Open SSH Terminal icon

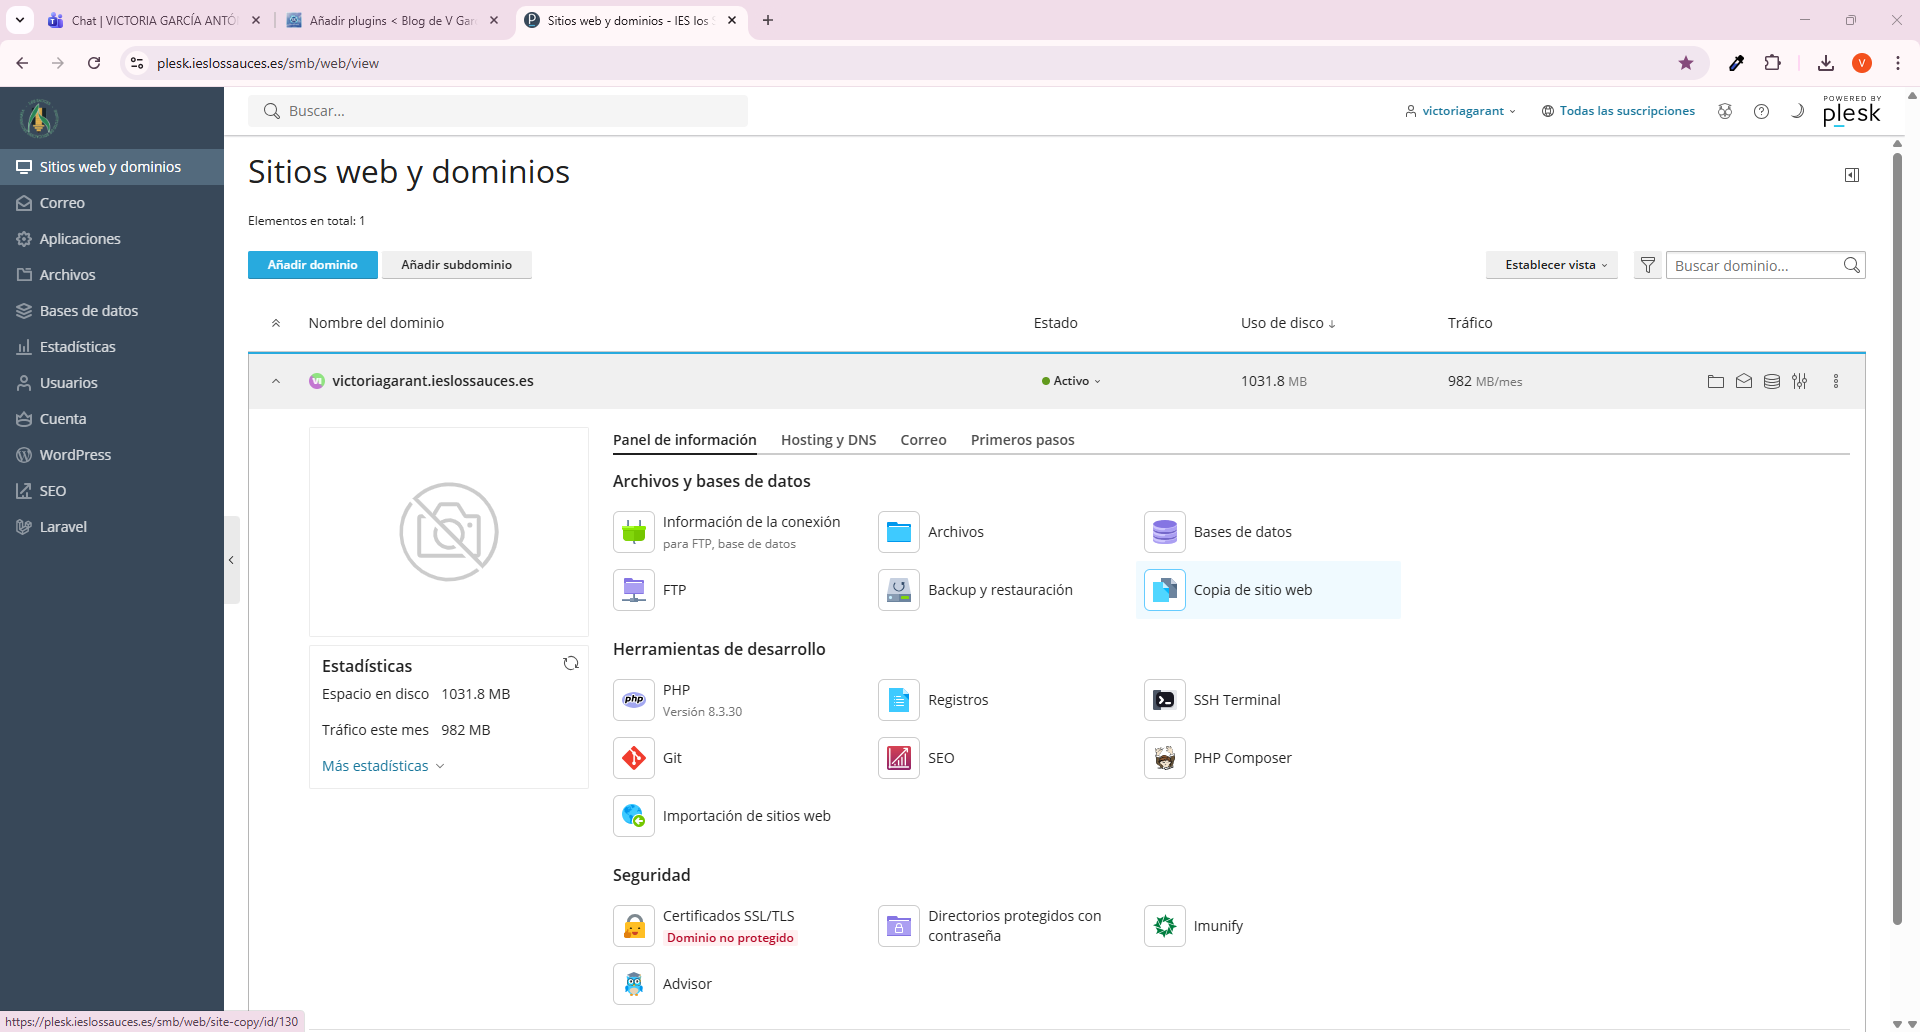click(1164, 700)
